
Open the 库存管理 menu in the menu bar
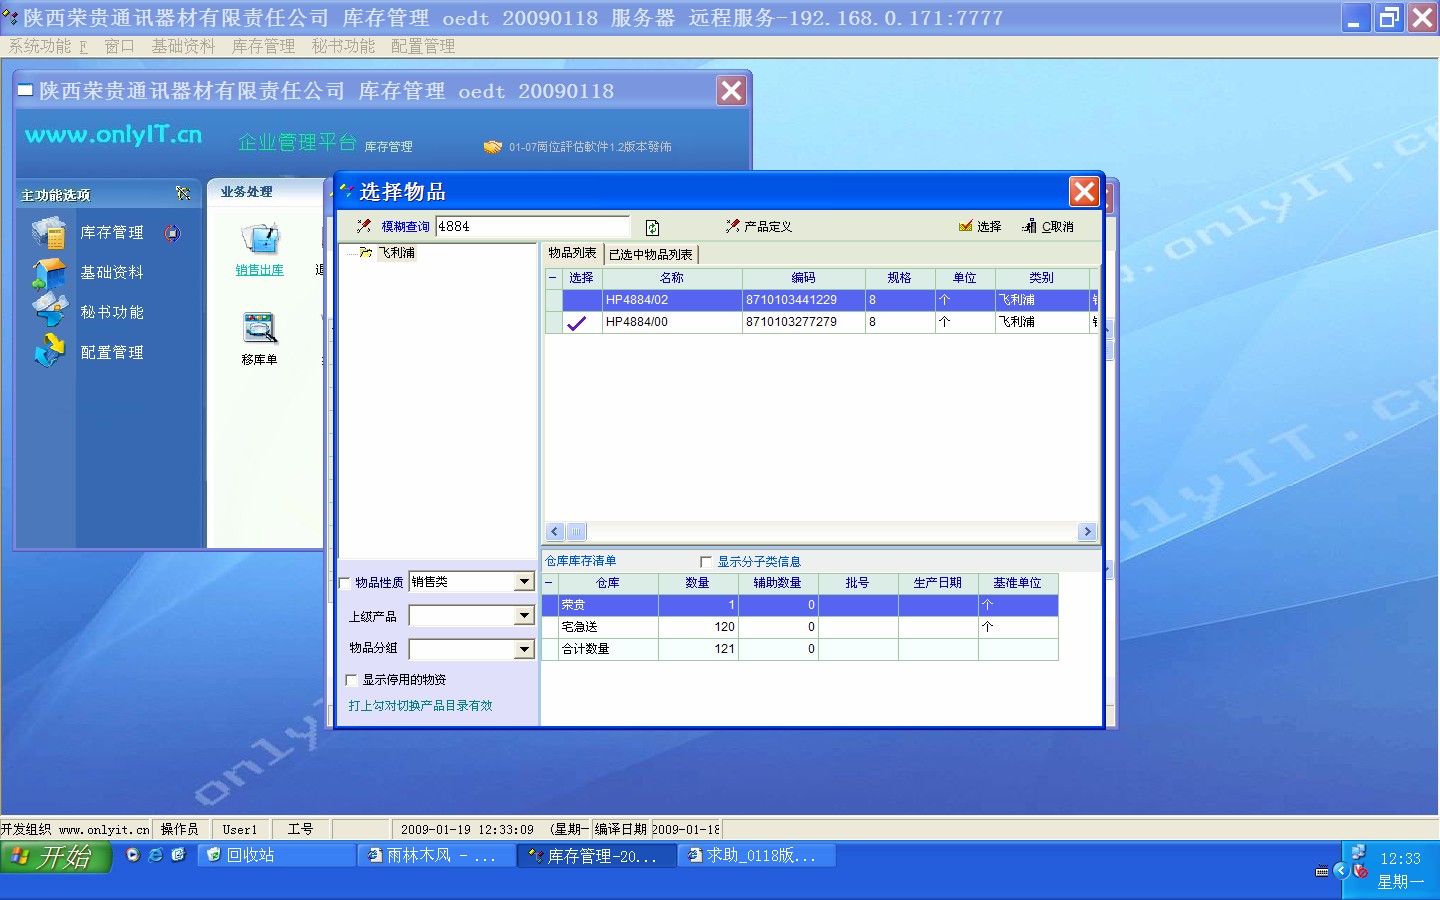pyautogui.click(x=263, y=46)
